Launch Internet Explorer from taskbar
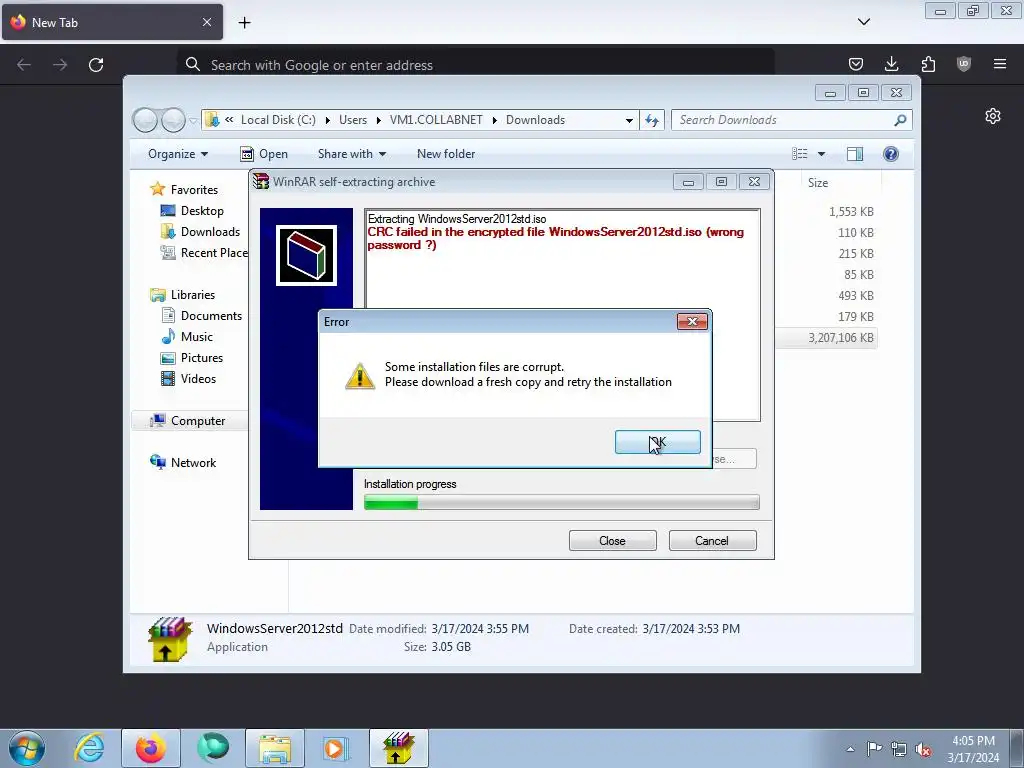The height and width of the screenshot is (768, 1024). (x=89, y=748)
